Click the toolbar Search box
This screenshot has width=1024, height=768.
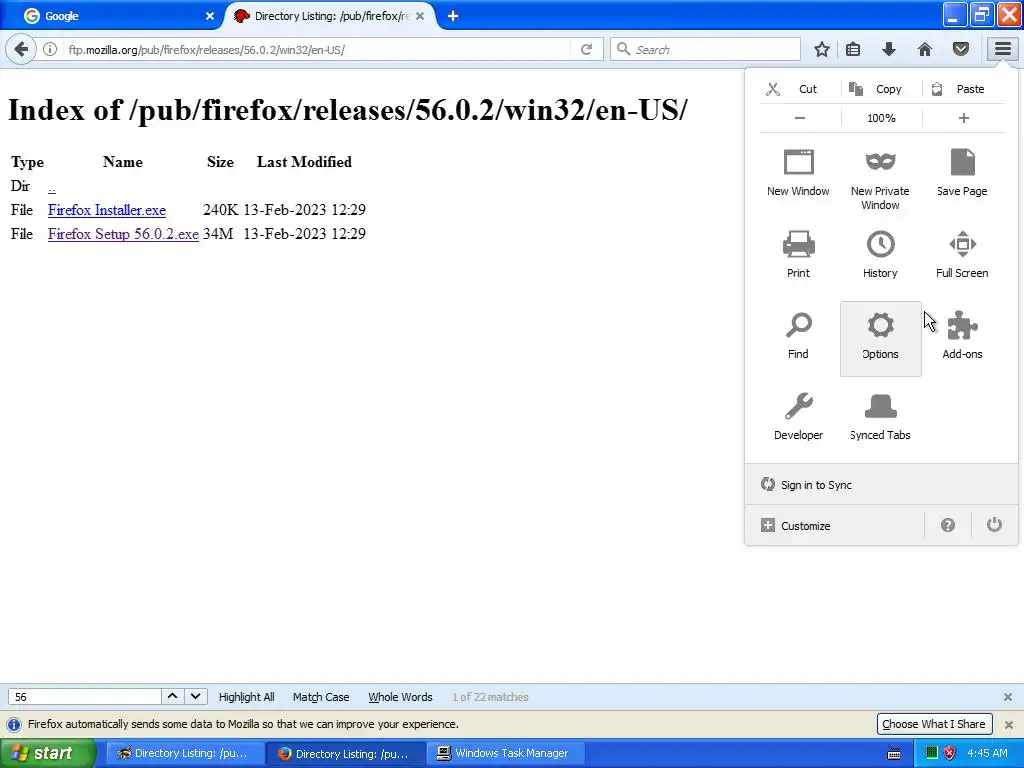coord(705,50)
